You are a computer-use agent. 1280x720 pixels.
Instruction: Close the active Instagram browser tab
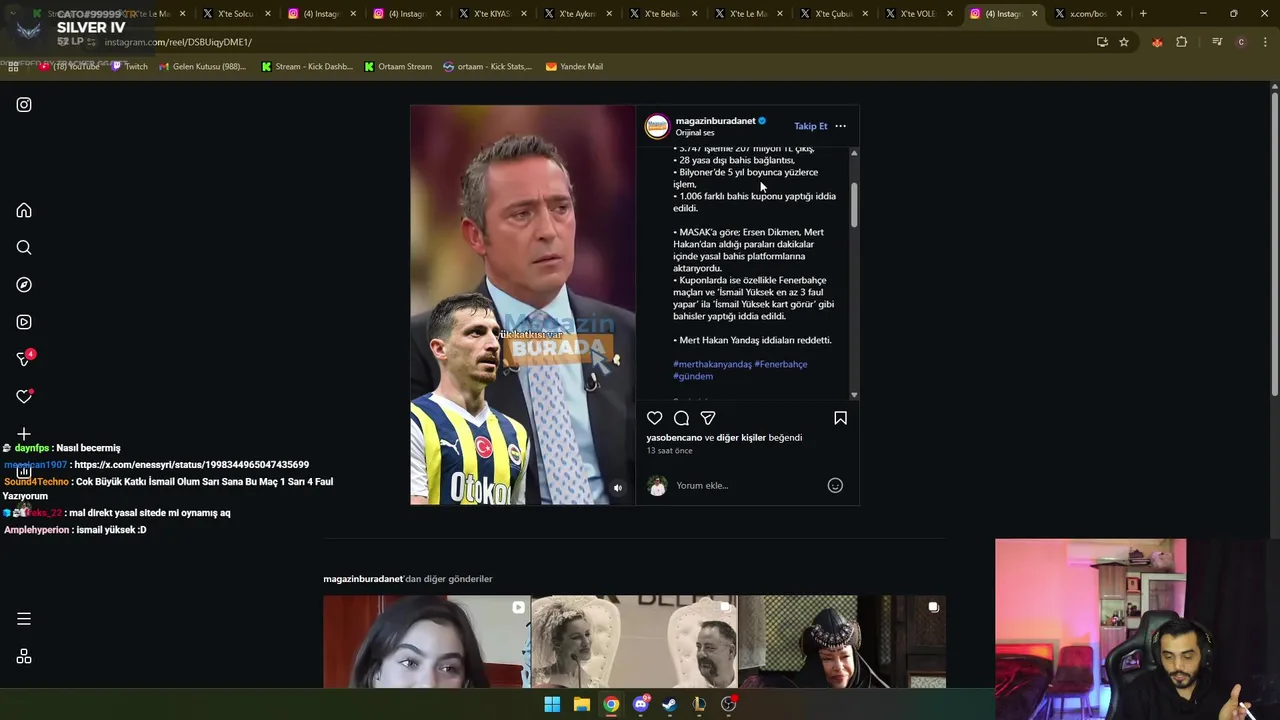pos(1034,14)
